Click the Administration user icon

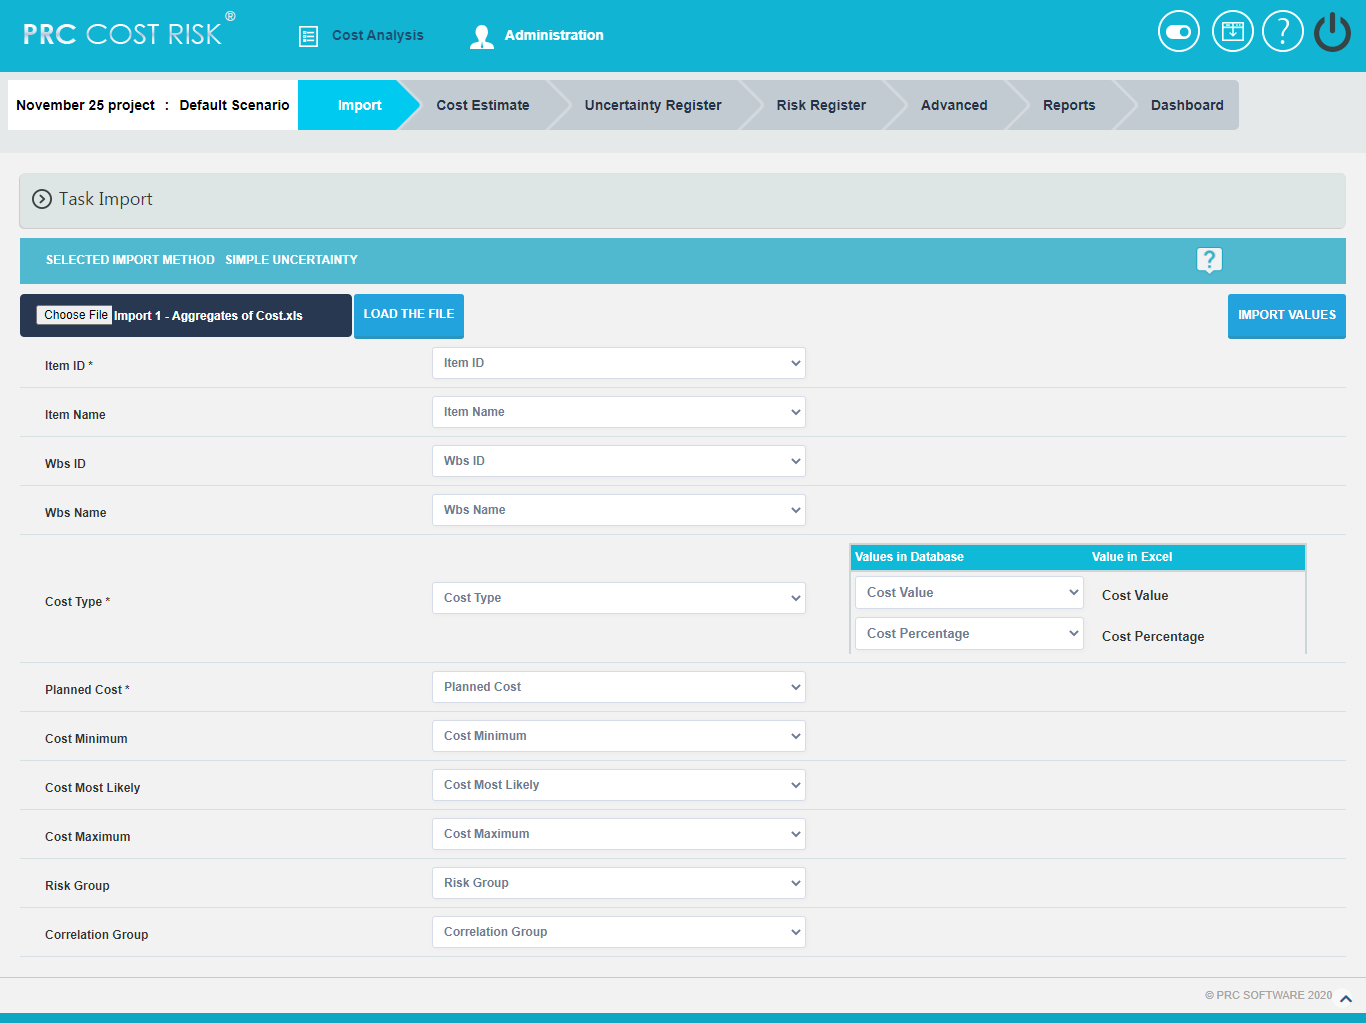pos(481,36)
